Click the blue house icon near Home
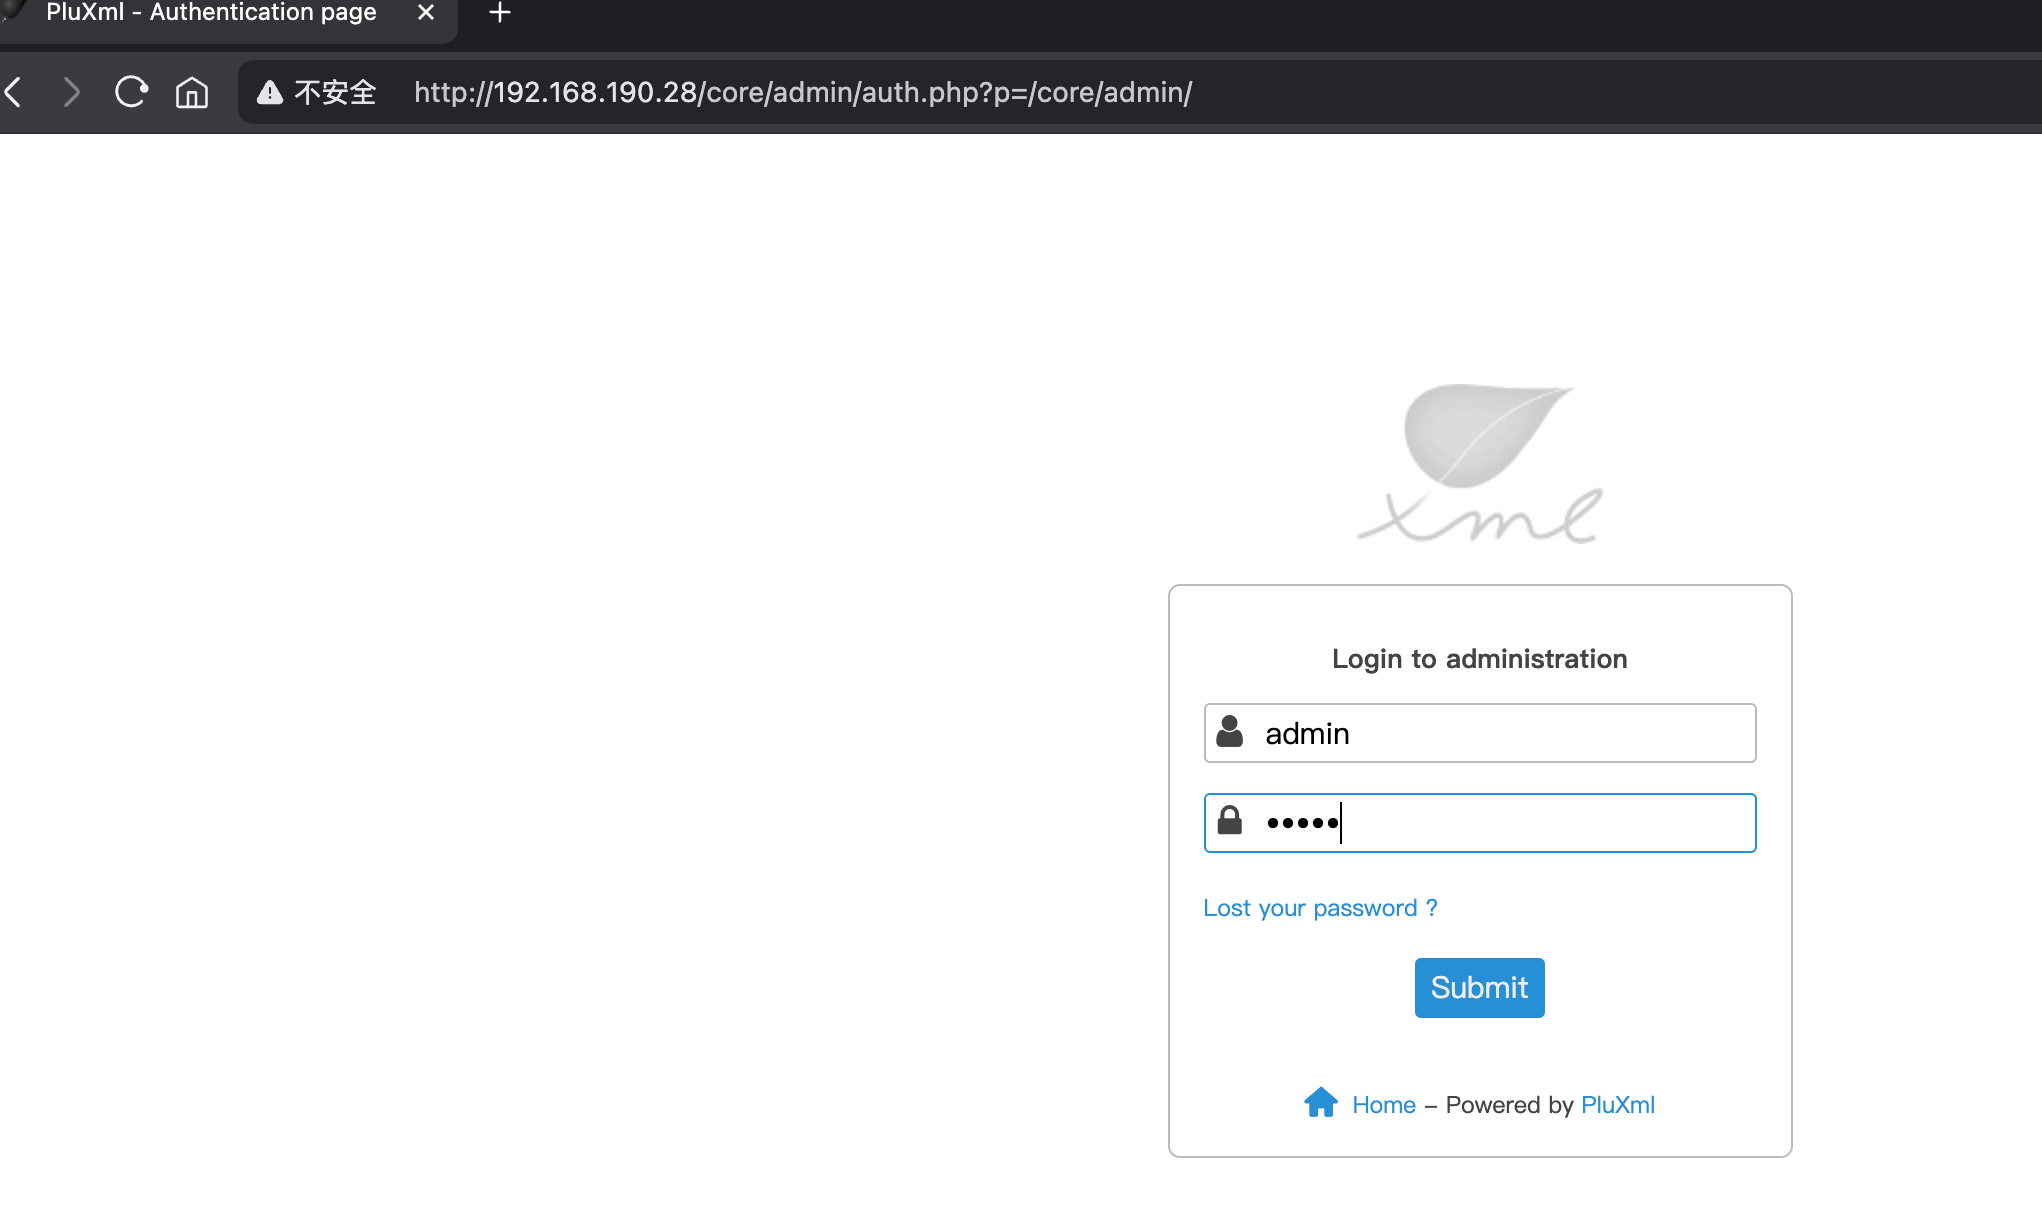 [1320, 1102]
